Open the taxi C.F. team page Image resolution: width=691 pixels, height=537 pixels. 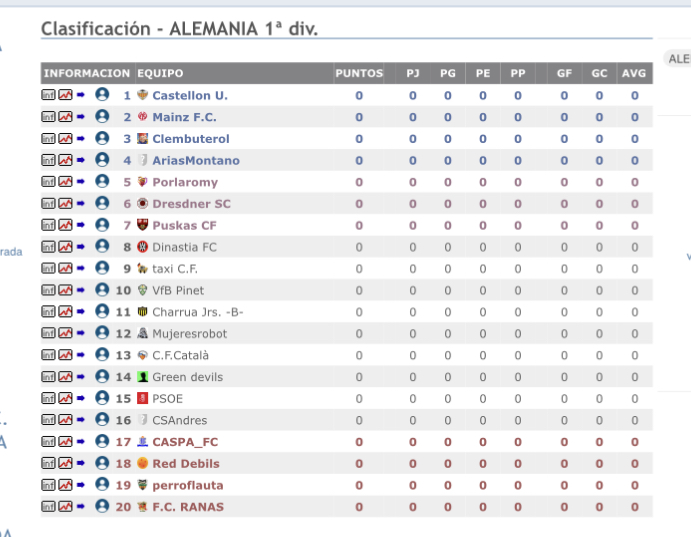coord(174,269)
